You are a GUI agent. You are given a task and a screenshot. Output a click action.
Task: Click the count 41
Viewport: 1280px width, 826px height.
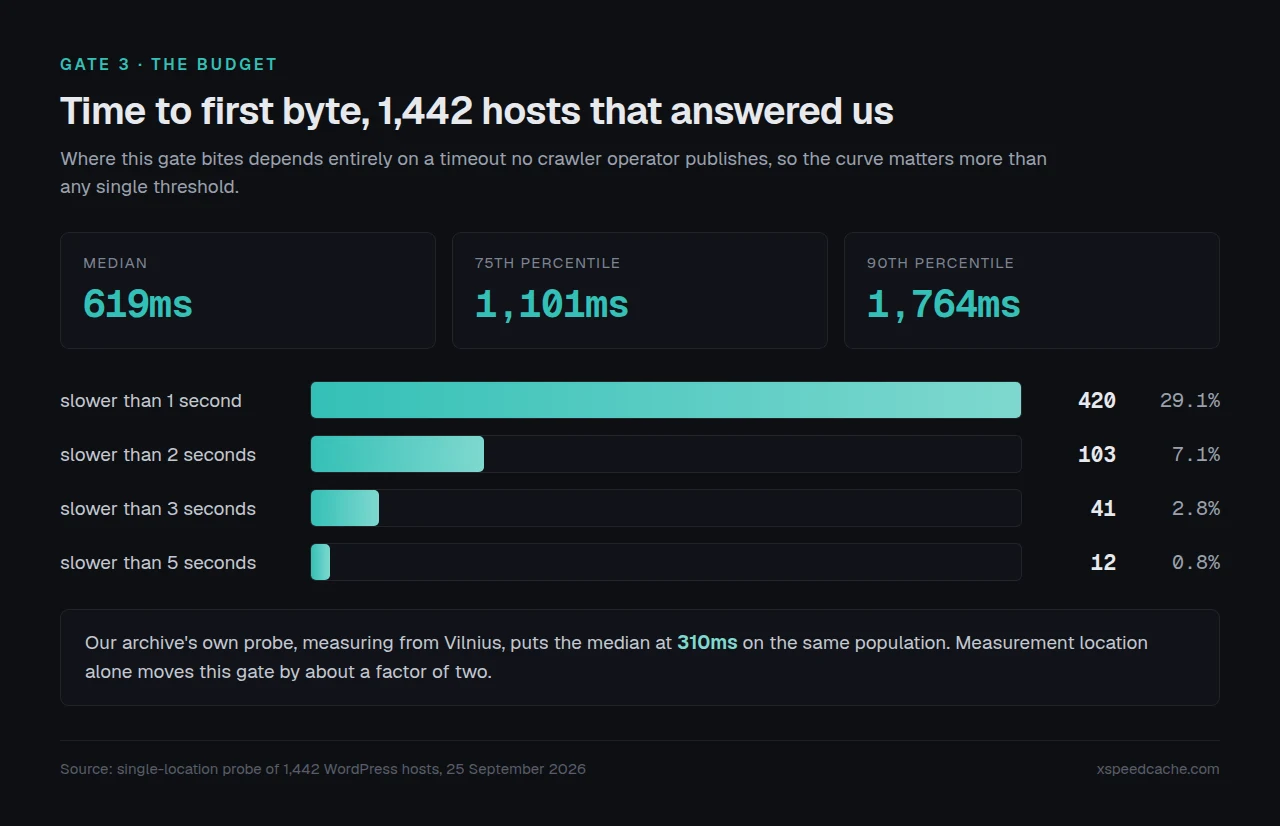click(x=1103, y=509)
